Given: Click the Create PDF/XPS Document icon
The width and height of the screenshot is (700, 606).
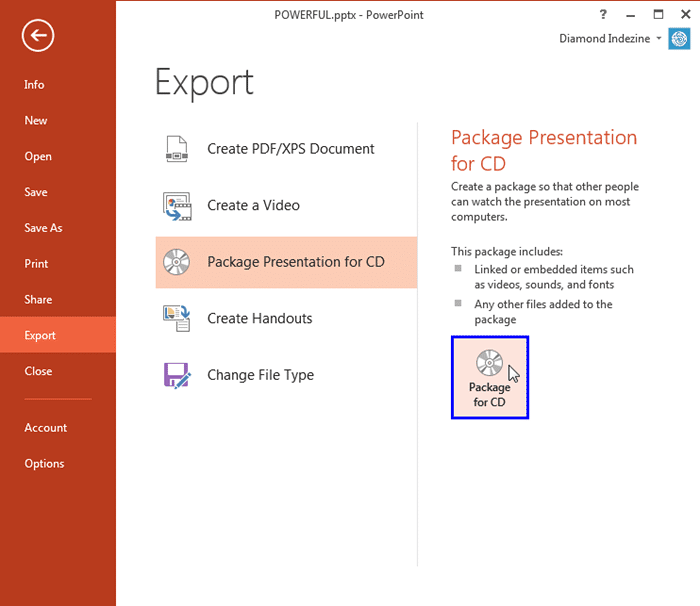Looking at the screenshot, I should pos(177,149).
